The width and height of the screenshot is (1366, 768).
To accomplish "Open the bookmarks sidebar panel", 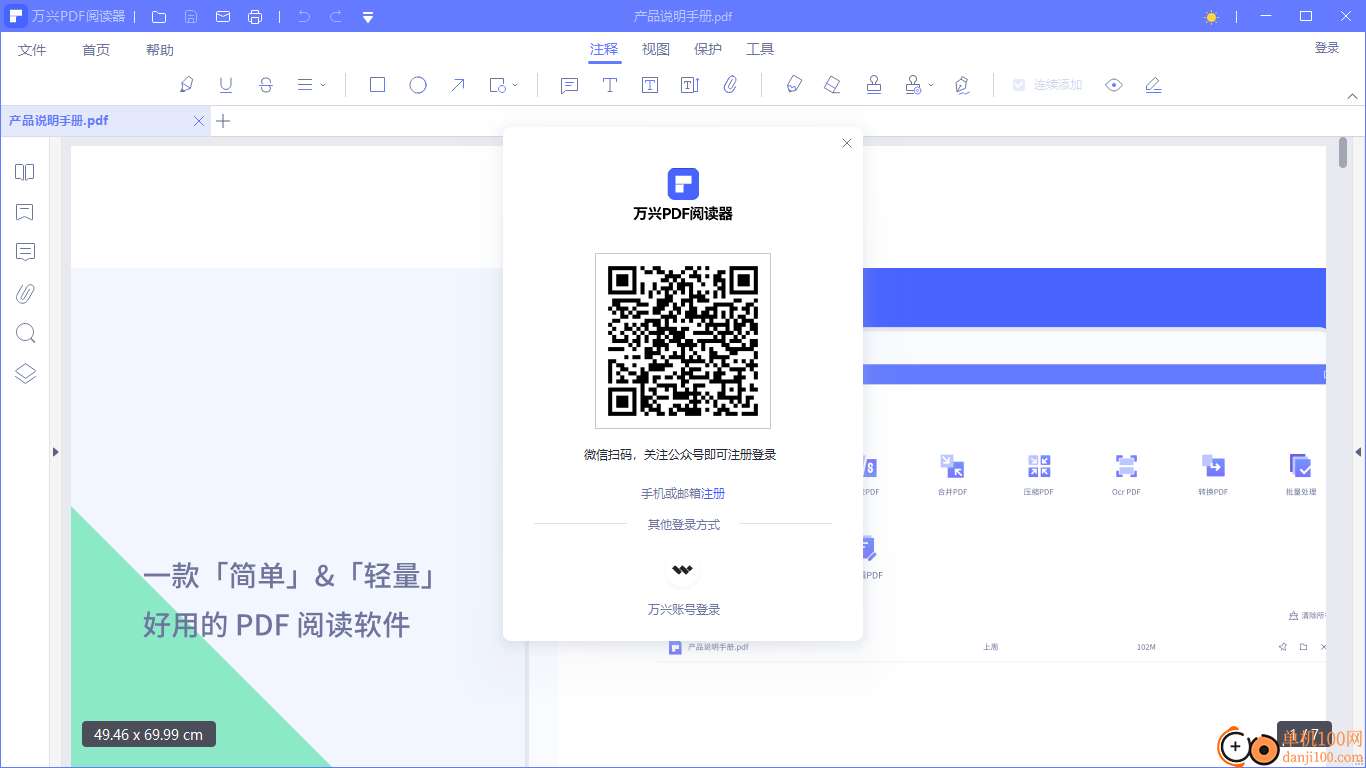I will 25,212.
